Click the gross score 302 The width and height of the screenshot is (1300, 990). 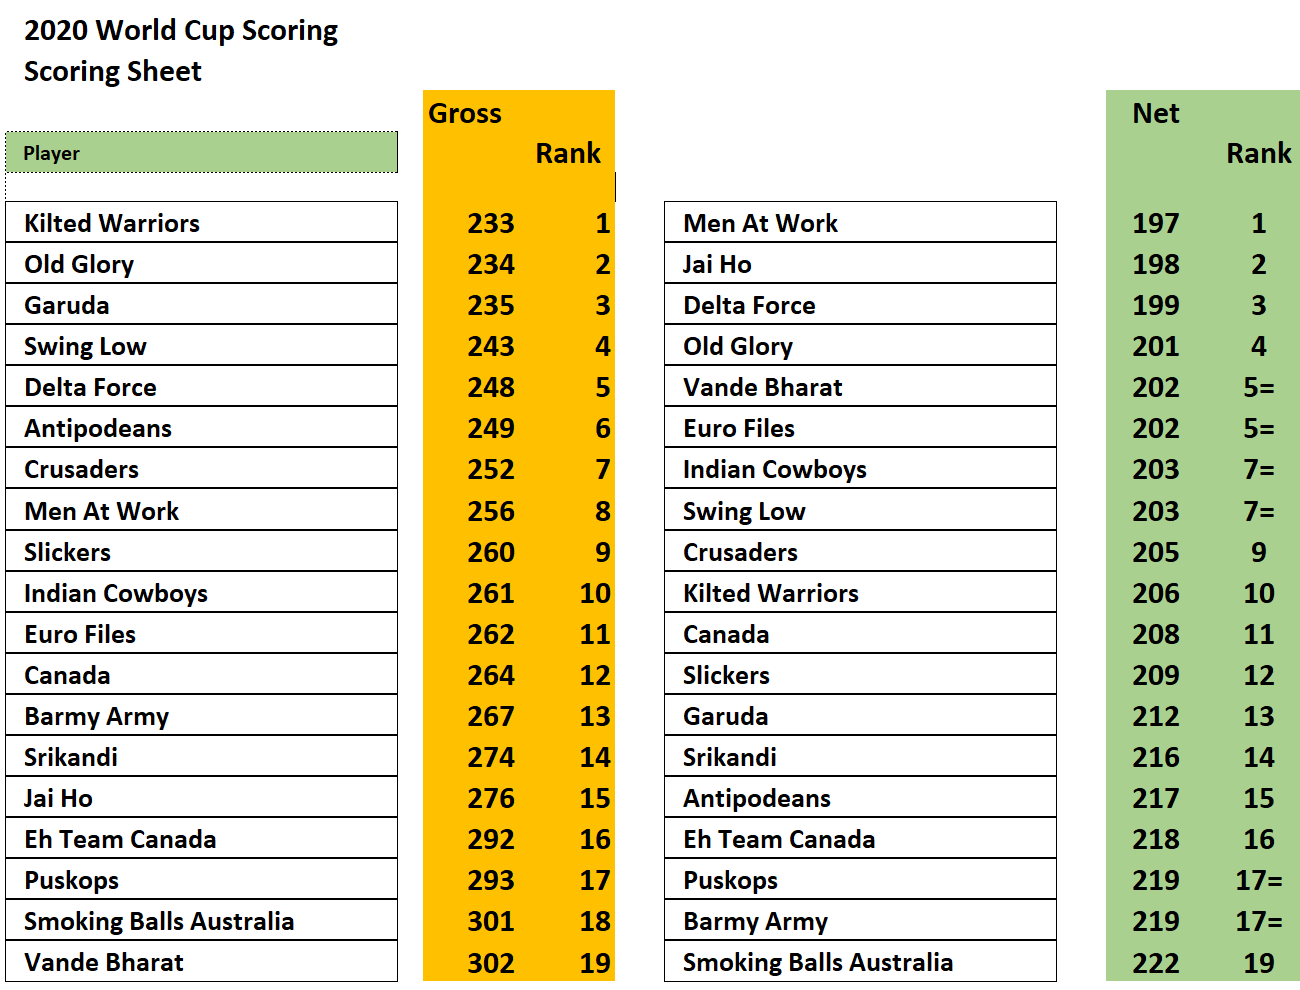click(490, 963)
